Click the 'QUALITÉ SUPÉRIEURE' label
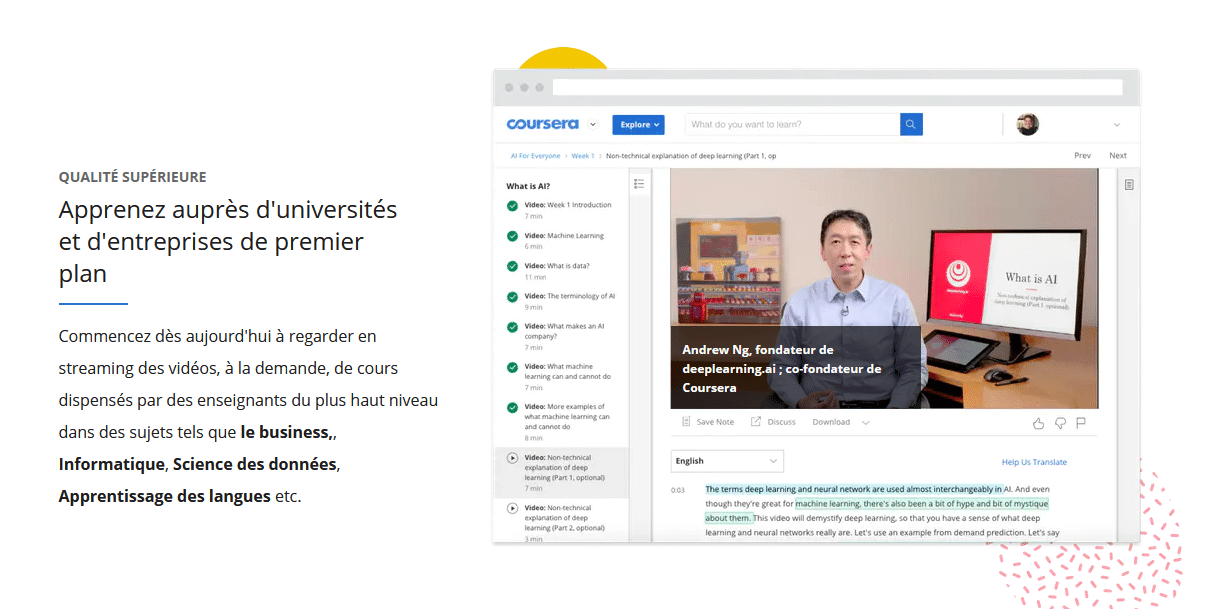The width and height of the screenshot is (1210, 609). click(133, 177)
